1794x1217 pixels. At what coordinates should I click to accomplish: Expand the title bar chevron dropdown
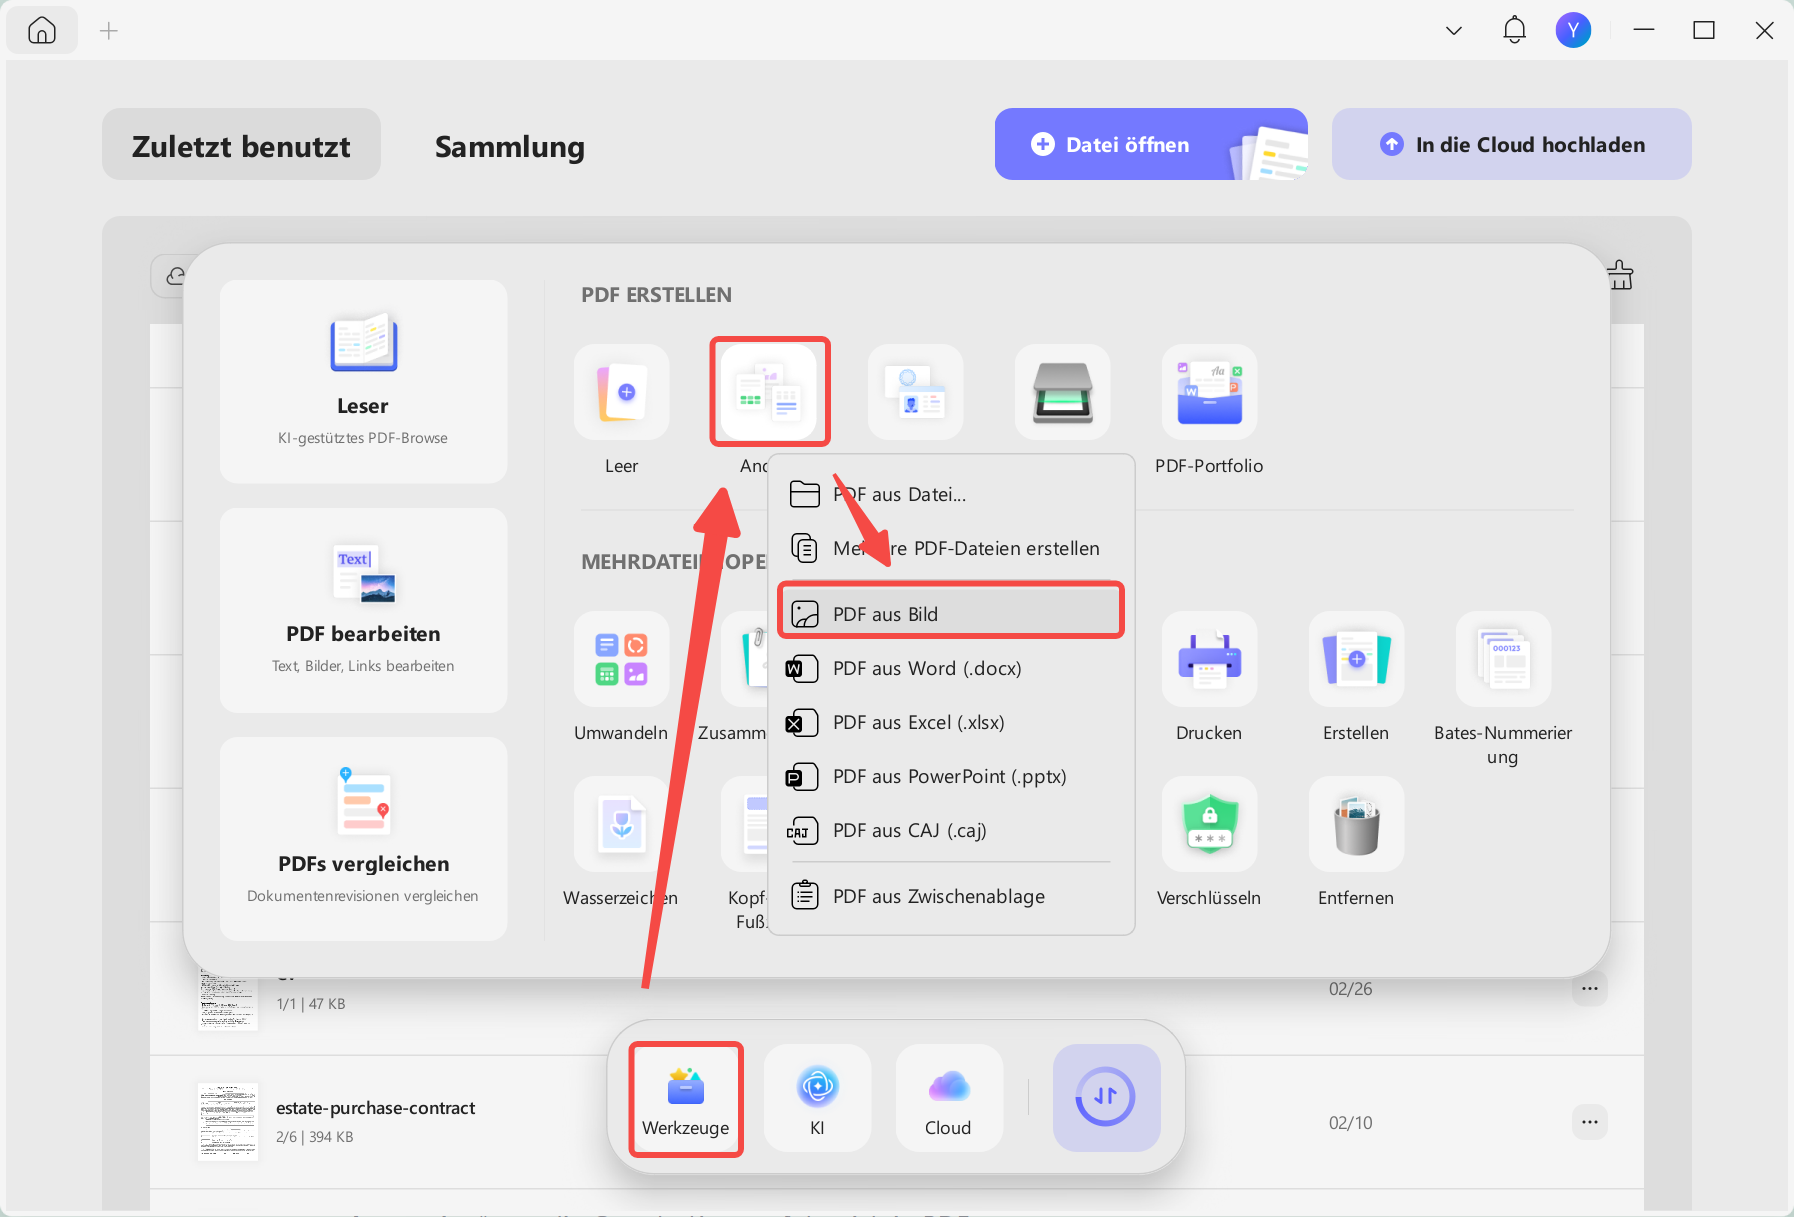click(x=1454, y=31)
